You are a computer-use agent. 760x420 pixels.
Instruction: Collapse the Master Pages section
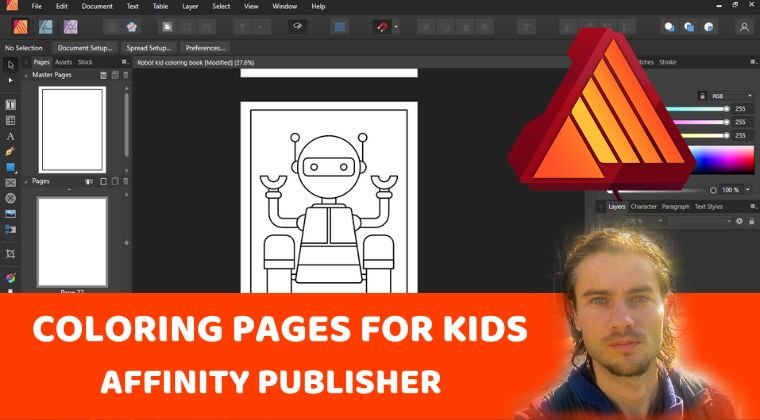27,75
